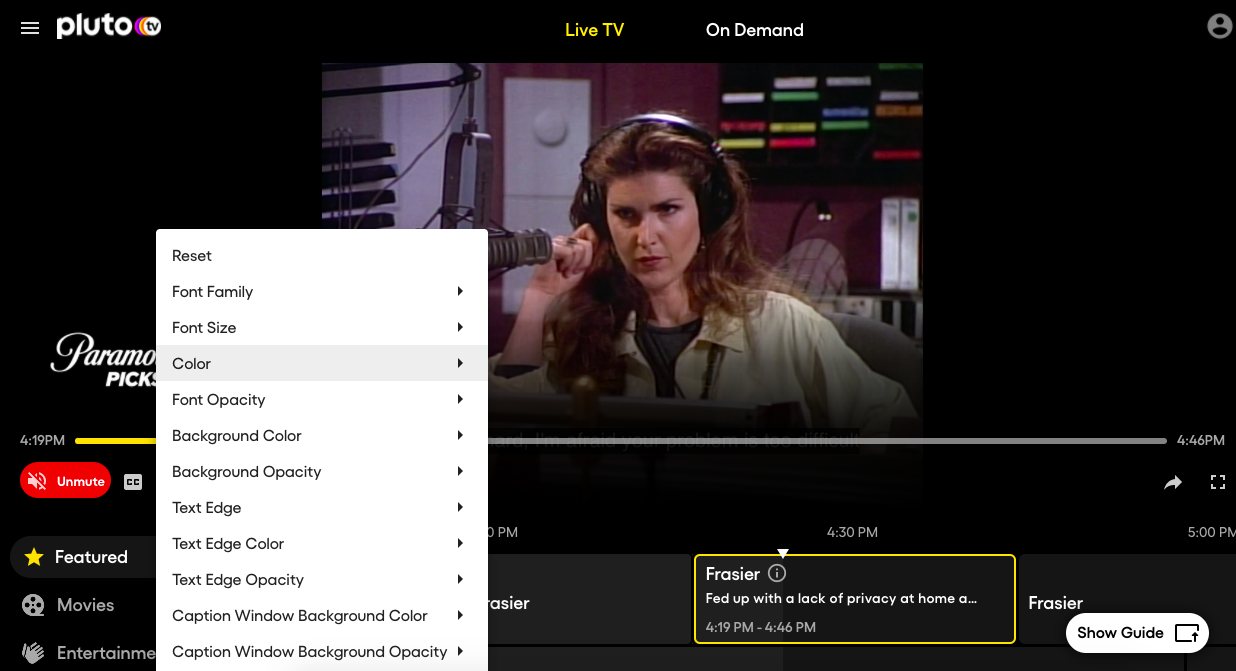Screen dimensions: 1236x671
Task: Toggle closed captions with the CC icon
Action: tap(133, 482)
